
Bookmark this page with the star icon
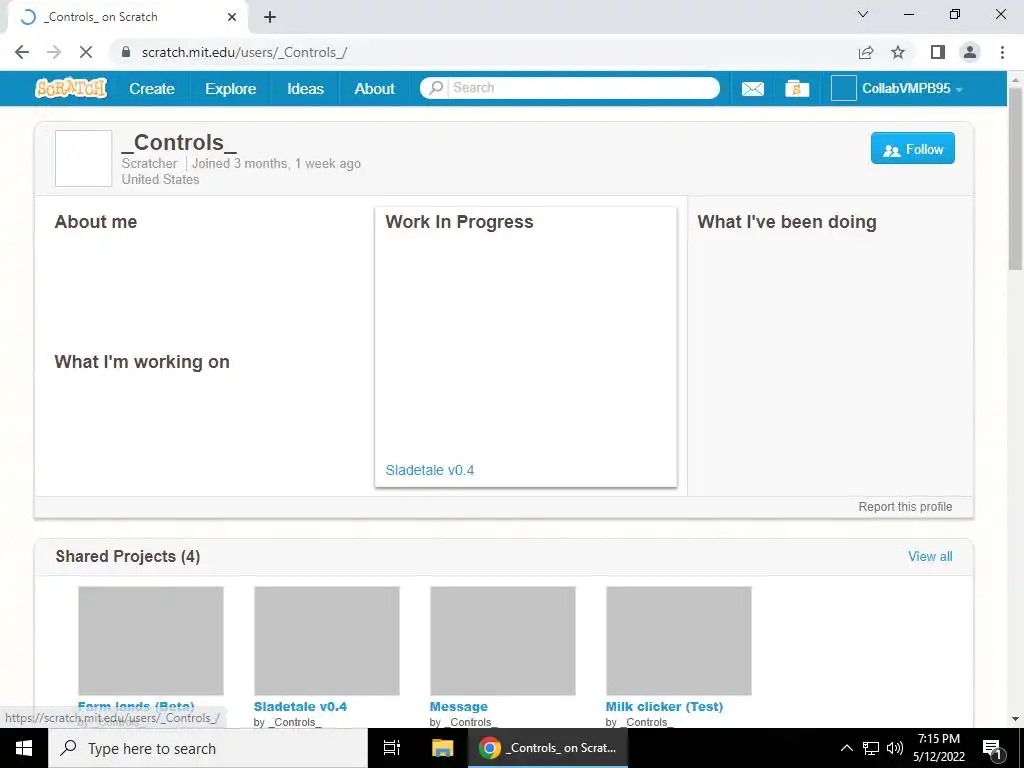point(898,52)
